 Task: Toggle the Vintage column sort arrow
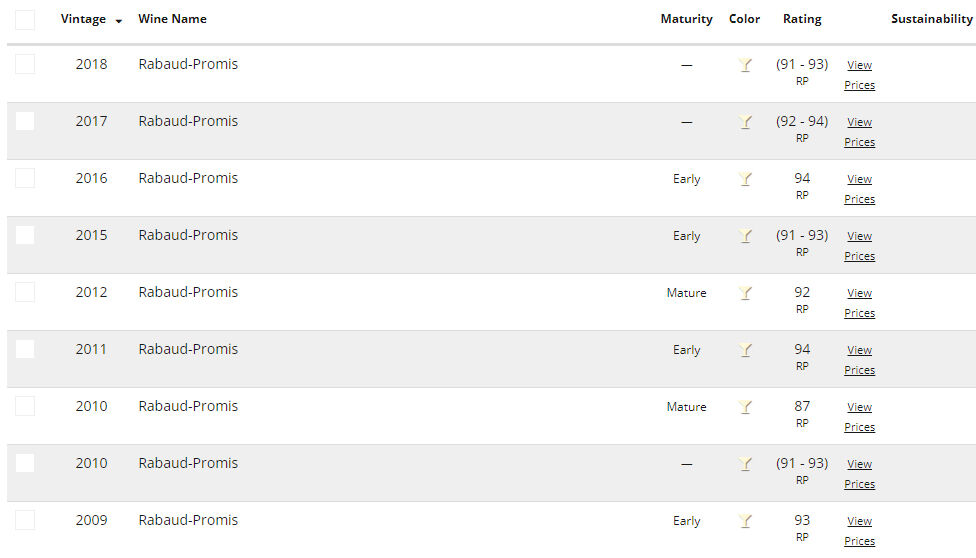point(119,21)
